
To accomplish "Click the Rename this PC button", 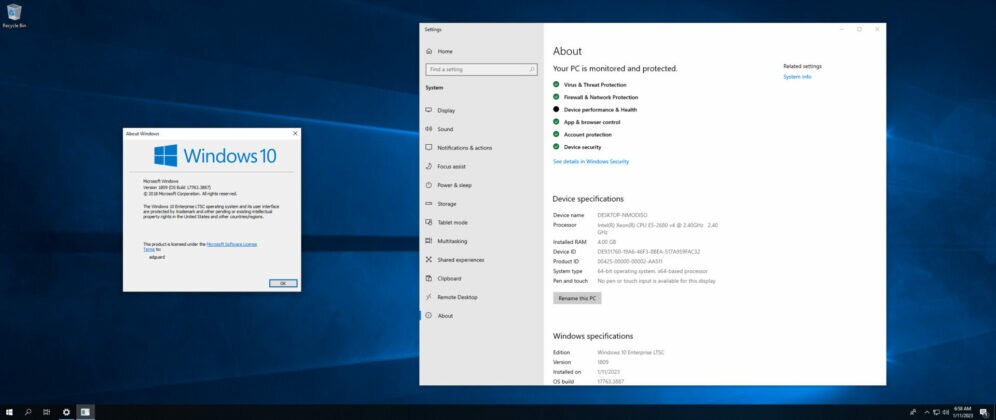I will click(x=577, y=298).
